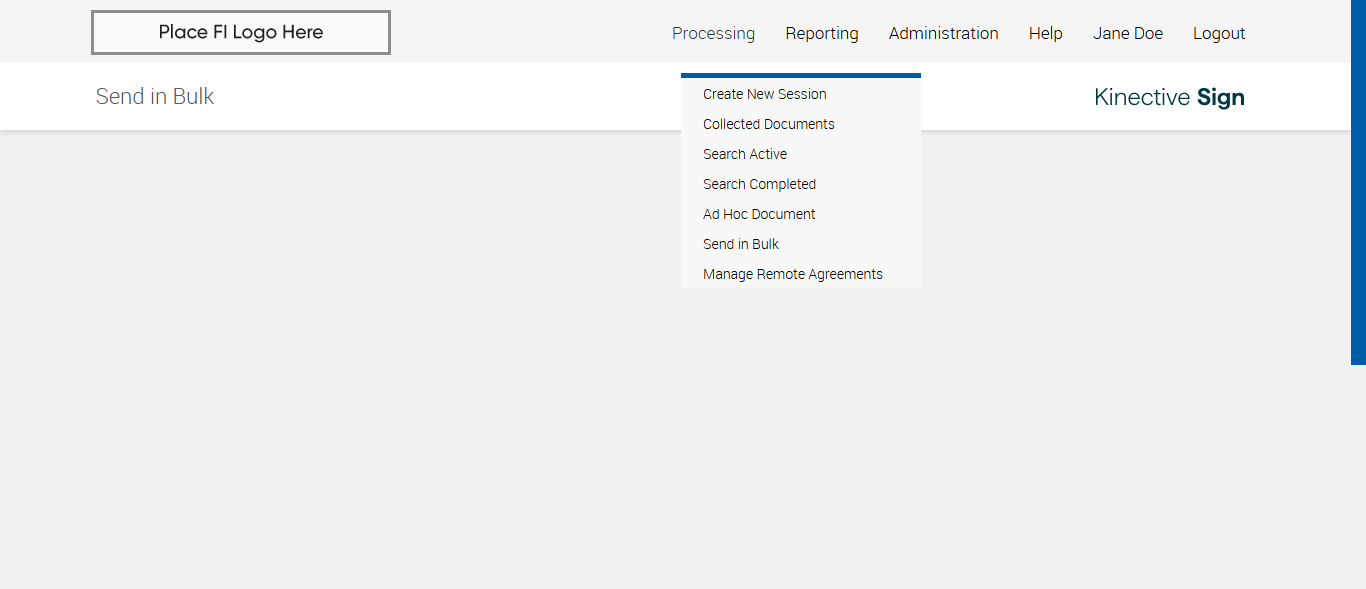Image resolution: width=1366 pixels, height=589 pixels.
Task: Click the Jane Doe user menu
Action: (x=1127, y=33)
